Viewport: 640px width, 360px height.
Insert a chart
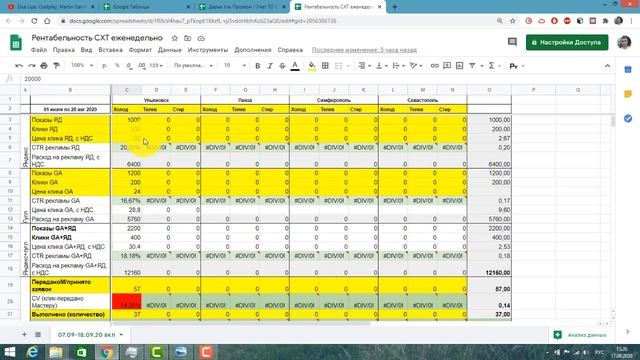[x=460, y=66]
